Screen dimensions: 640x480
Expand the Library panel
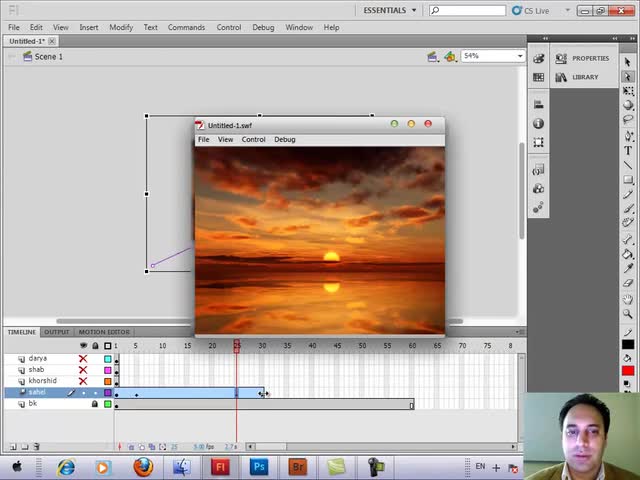(577, 77)
